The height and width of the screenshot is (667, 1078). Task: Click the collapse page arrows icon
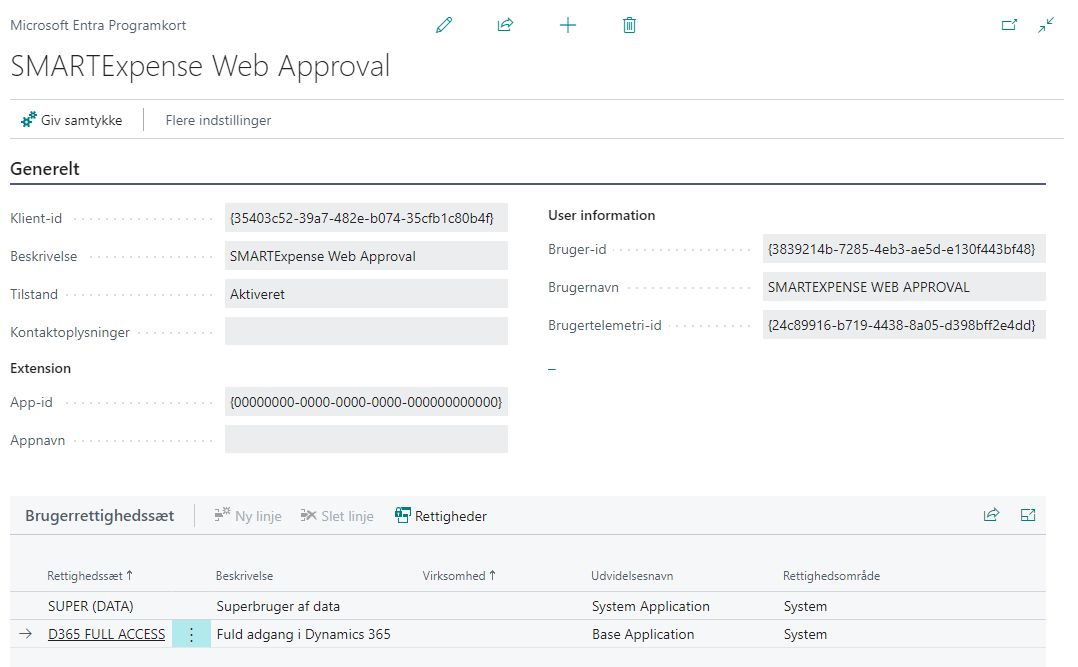click(1046, 25)
